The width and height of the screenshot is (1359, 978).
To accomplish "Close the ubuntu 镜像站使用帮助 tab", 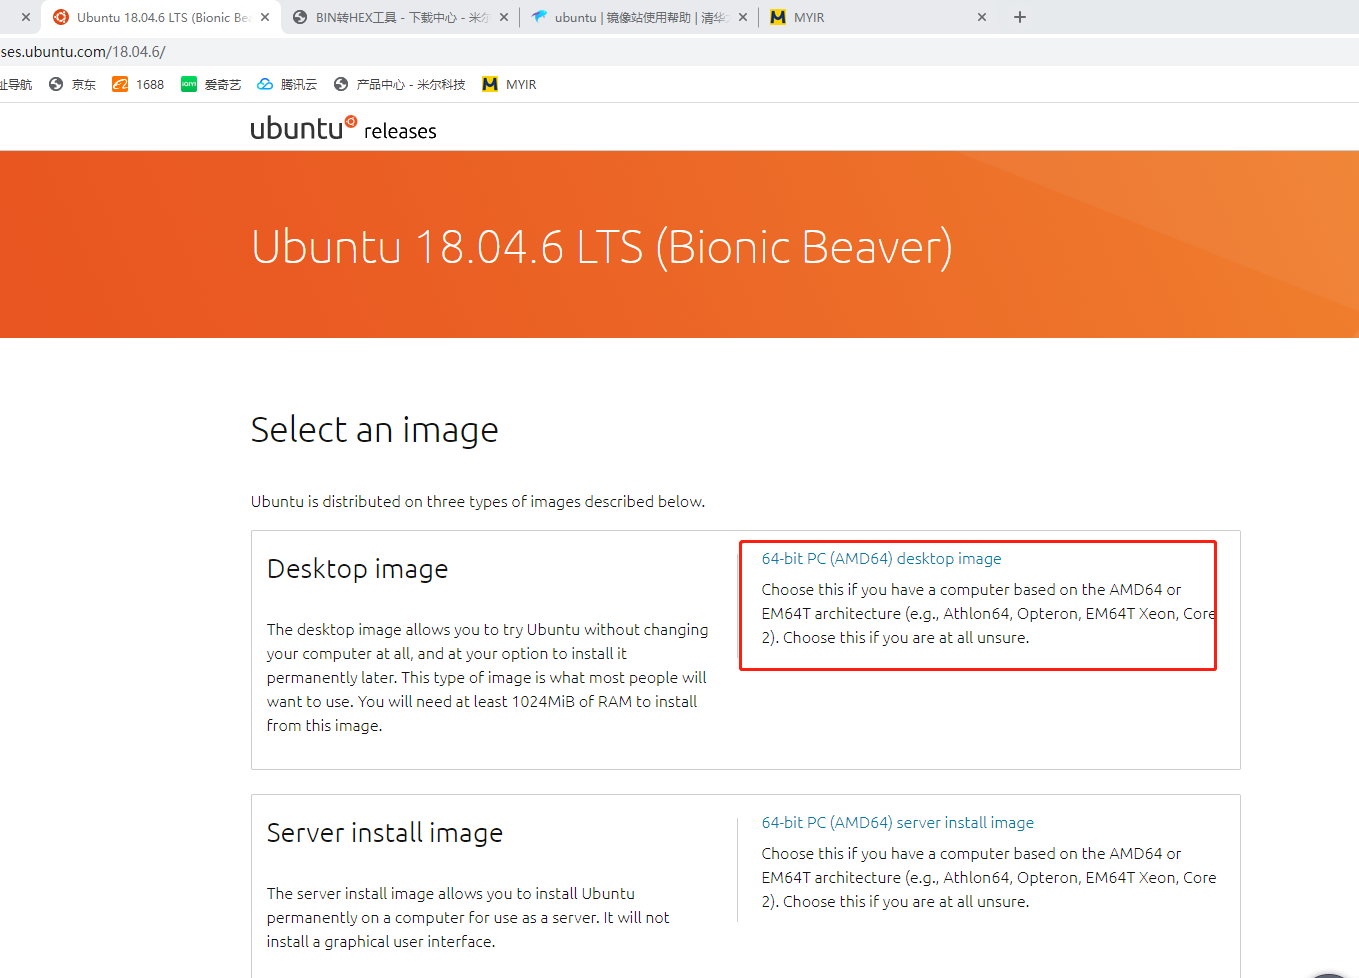I will [x=743, y=17].
